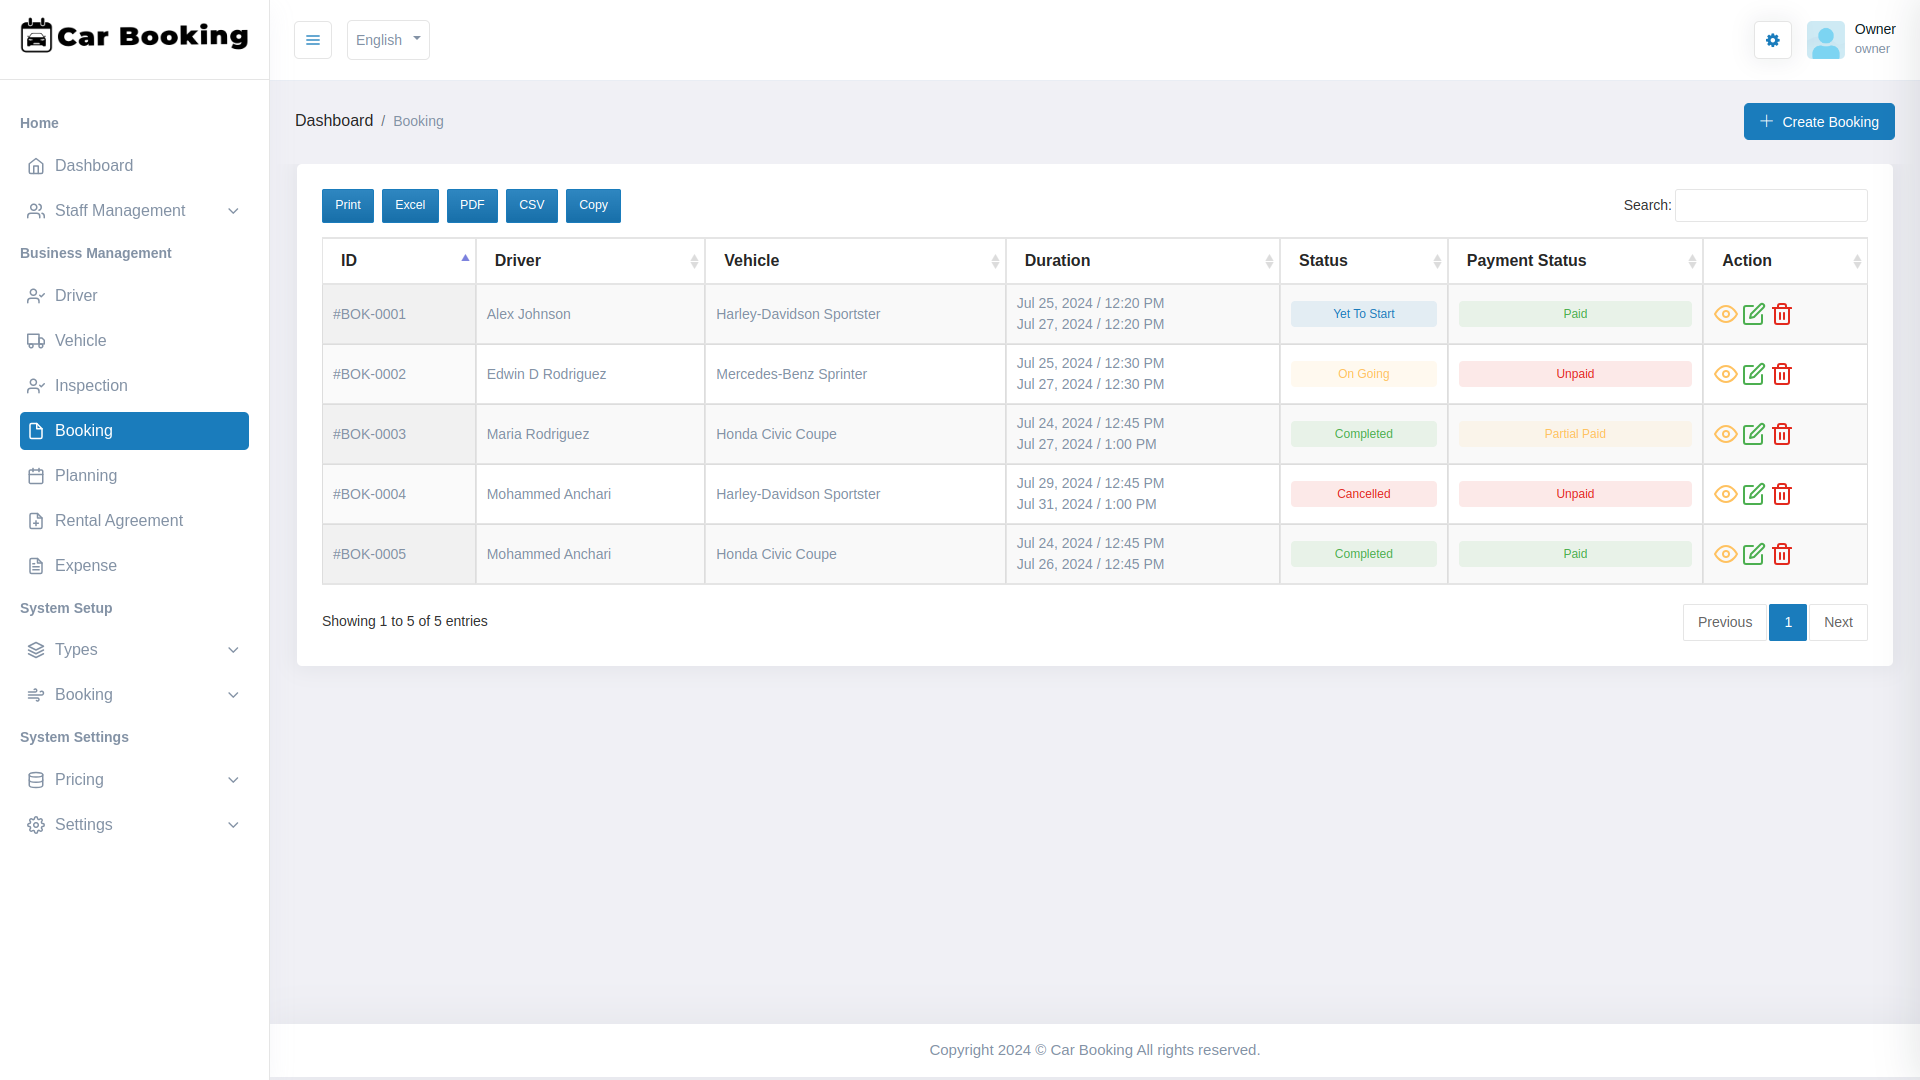Open the English language dropdown
Image resolution: width=1920 pixels, height=1080 pixels.
click(388, 40)
